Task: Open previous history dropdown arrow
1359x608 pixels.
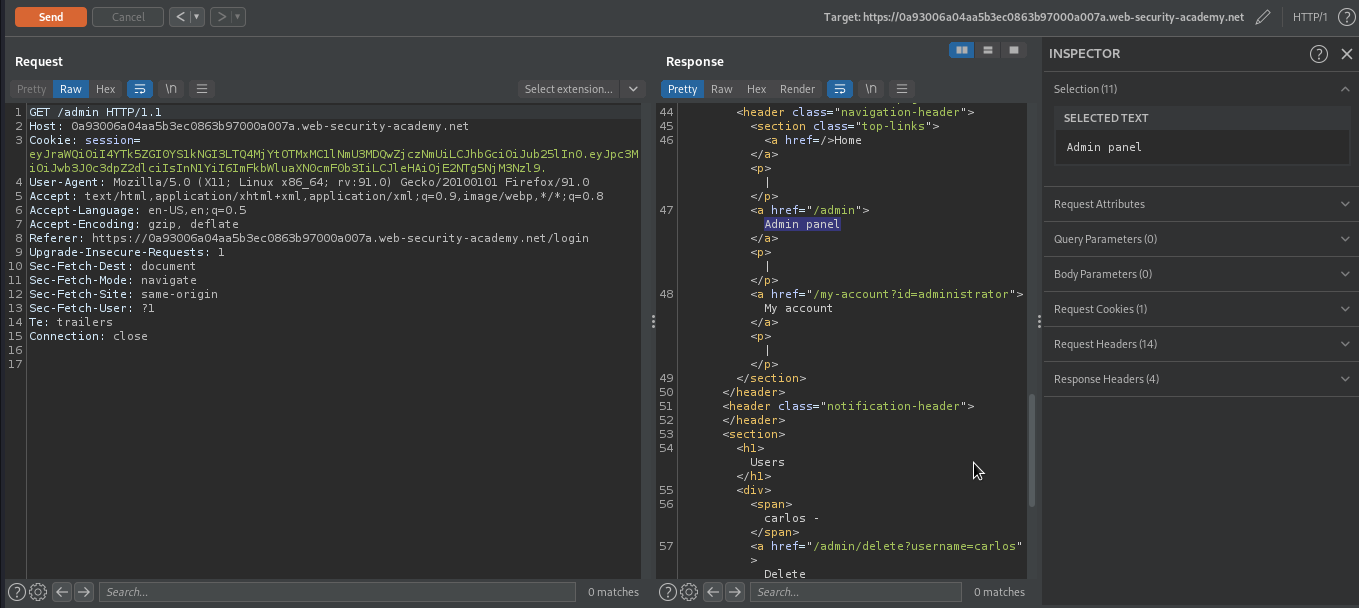Action: pos(196,17)
